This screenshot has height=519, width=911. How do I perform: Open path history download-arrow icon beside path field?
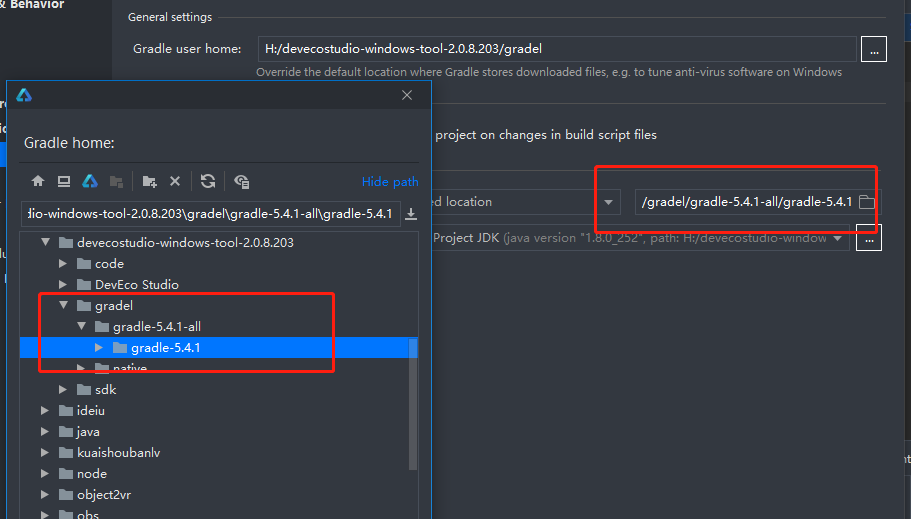click(x=411, y=214)
